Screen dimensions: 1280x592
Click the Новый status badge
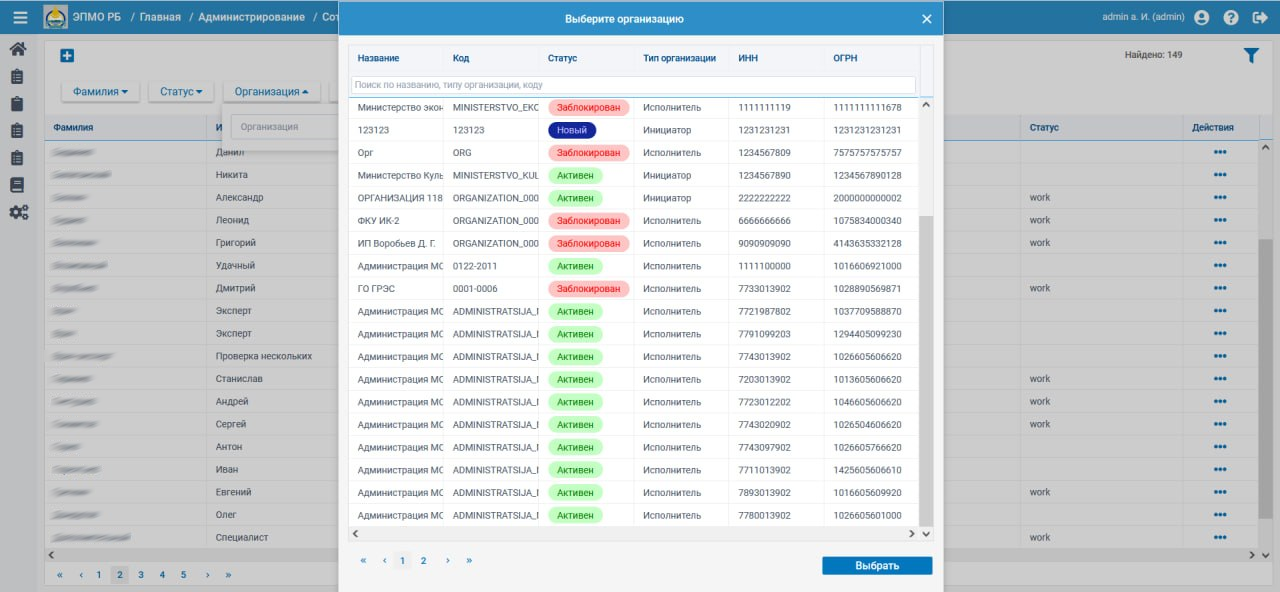[x=572, y=130]
